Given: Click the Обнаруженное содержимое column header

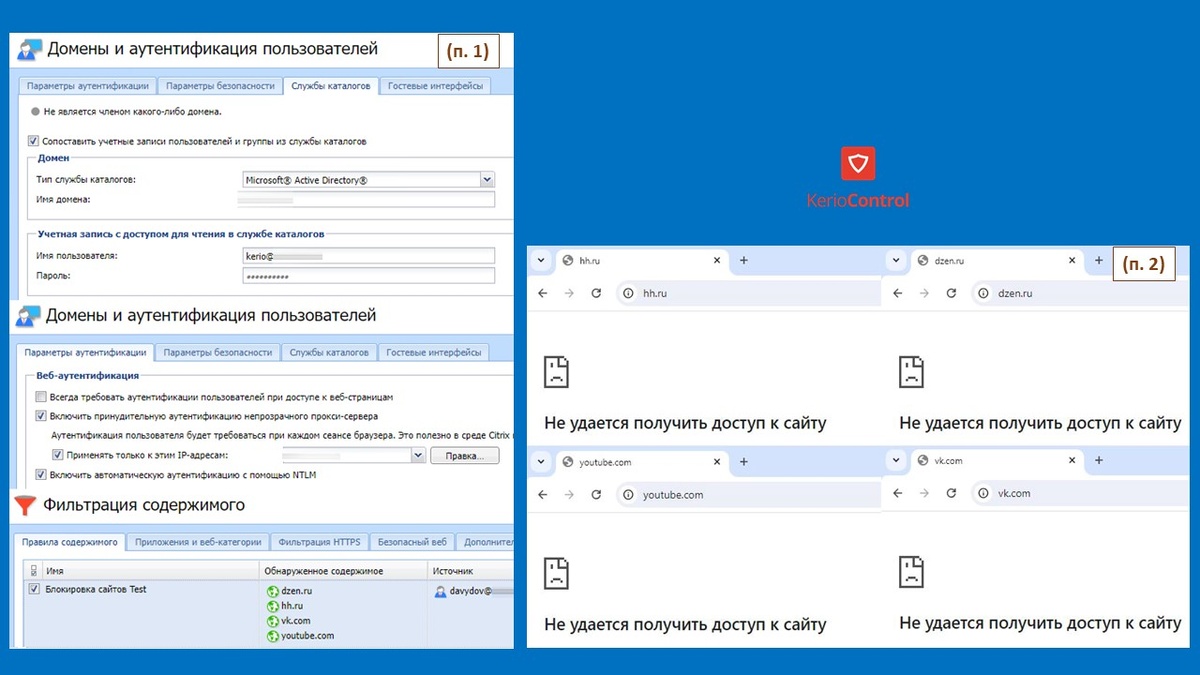Looking at the screenshot, I should pos(344,570).
